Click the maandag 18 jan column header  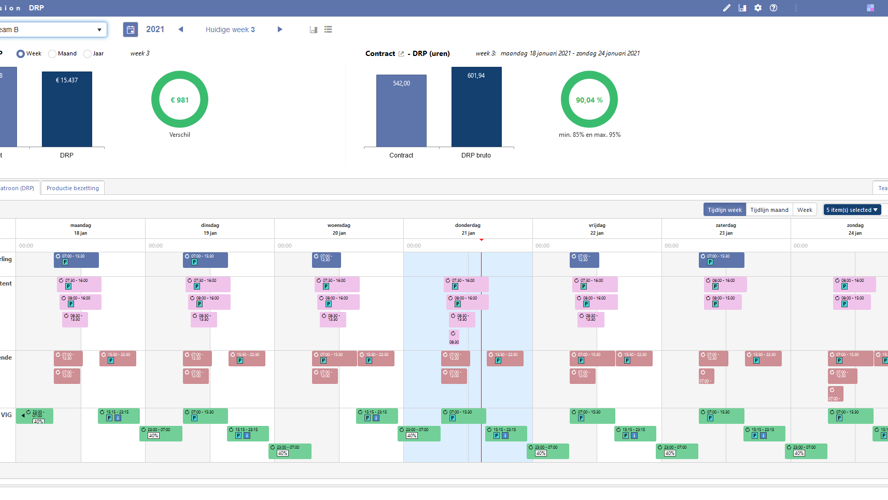tap(80, 229)
